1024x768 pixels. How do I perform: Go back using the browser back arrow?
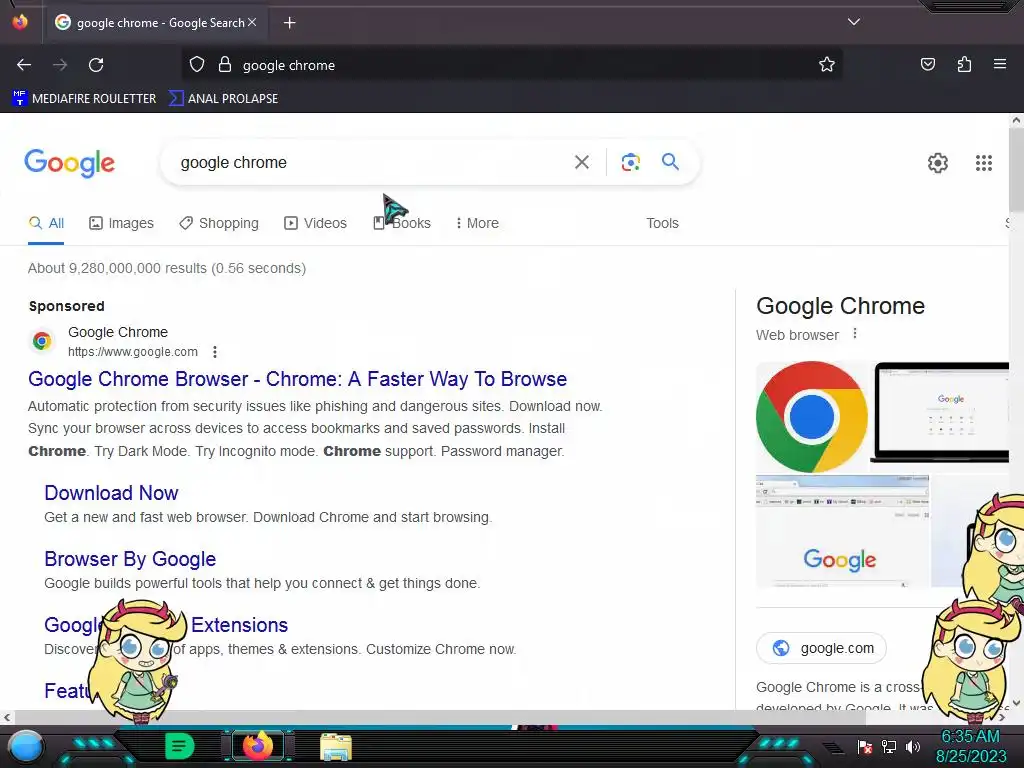click(24, 65)
